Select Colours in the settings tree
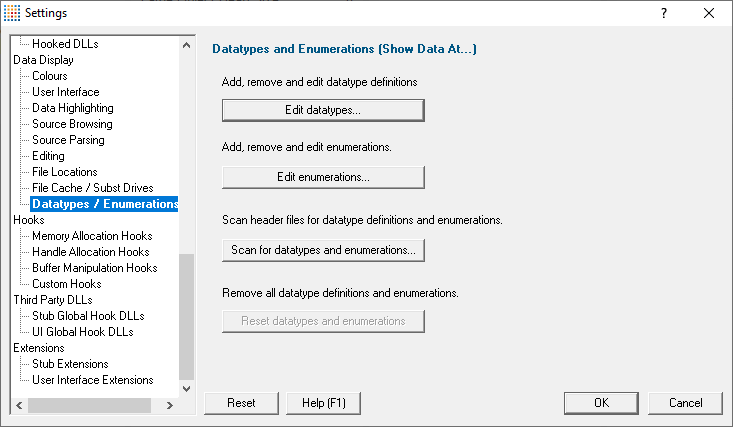The height and width of the screenshot is (427, 733). (50, 76)
